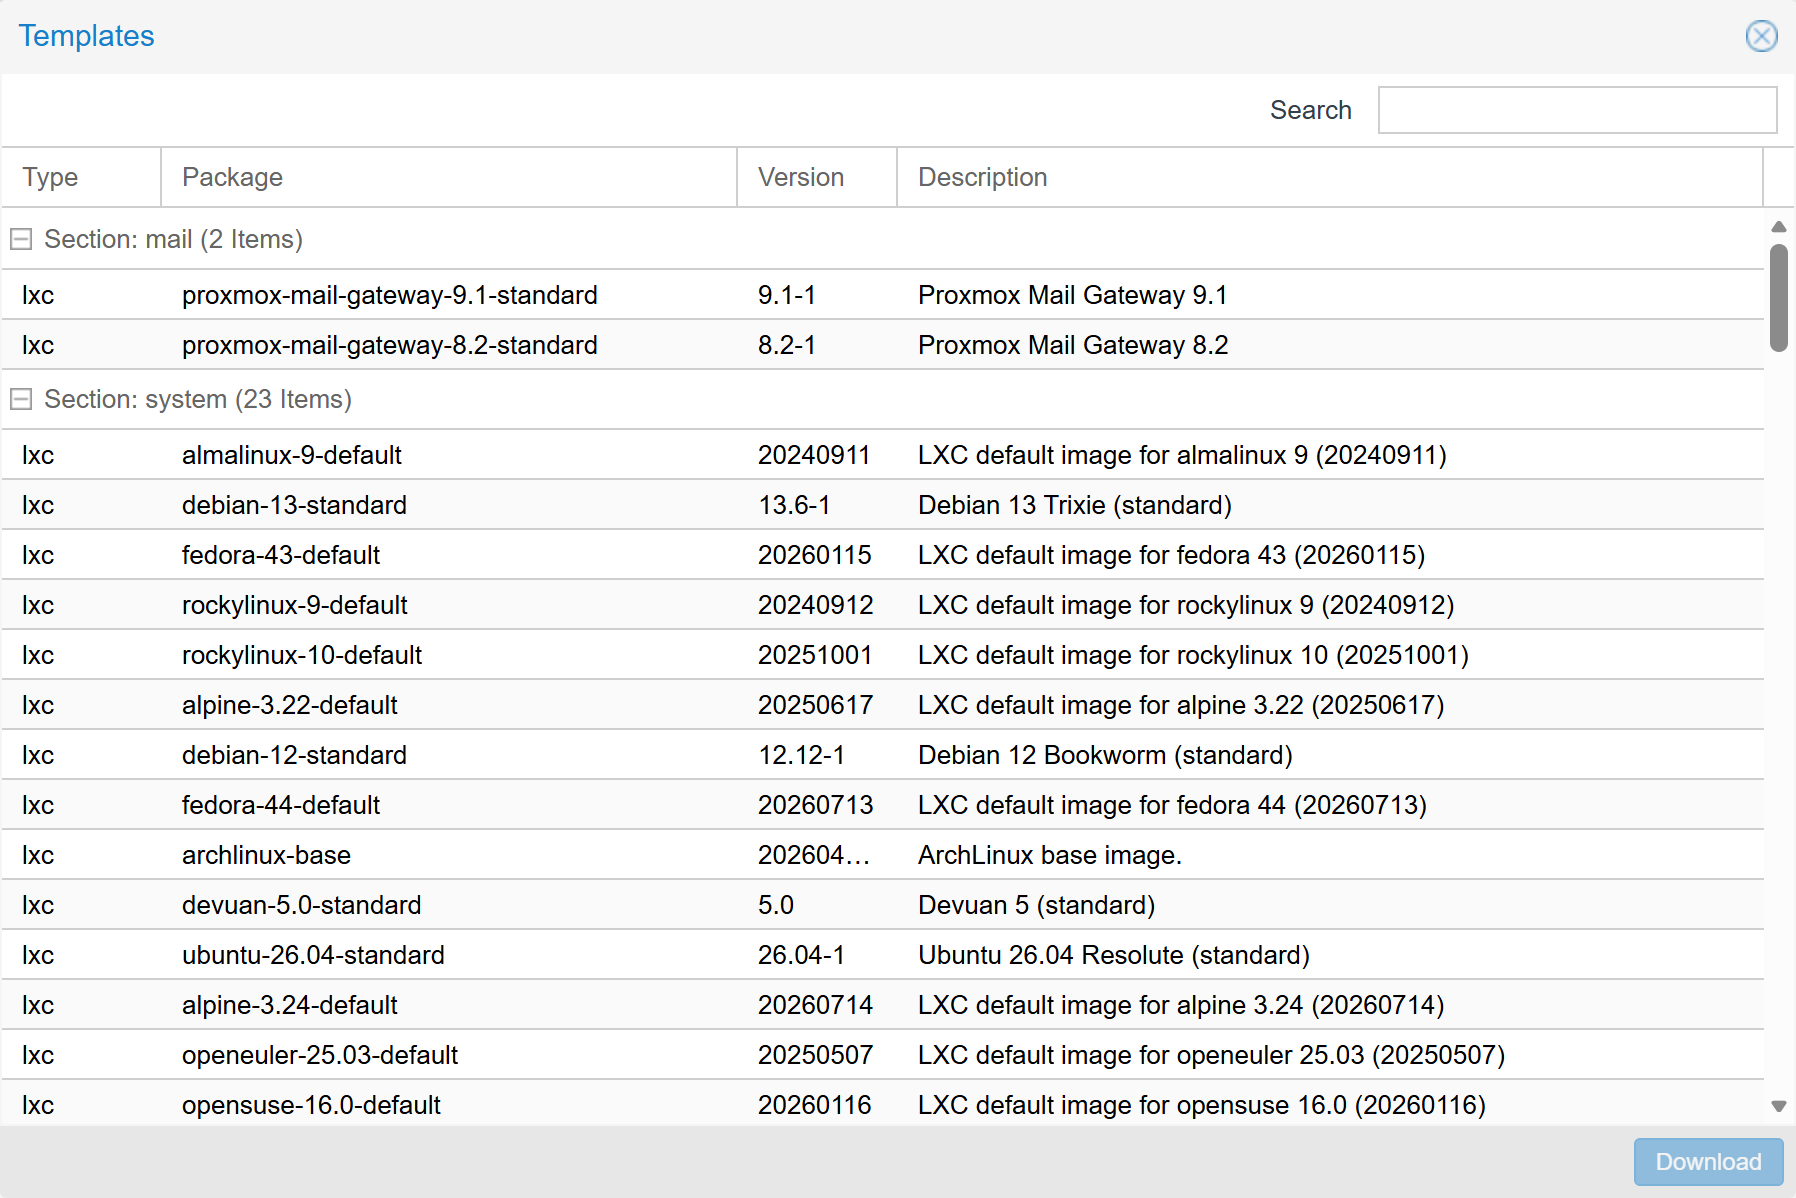The width and height of the screenshot is (1796, 1198).
Task: Click version 12.12-1 cell
Action: (801, 755)
